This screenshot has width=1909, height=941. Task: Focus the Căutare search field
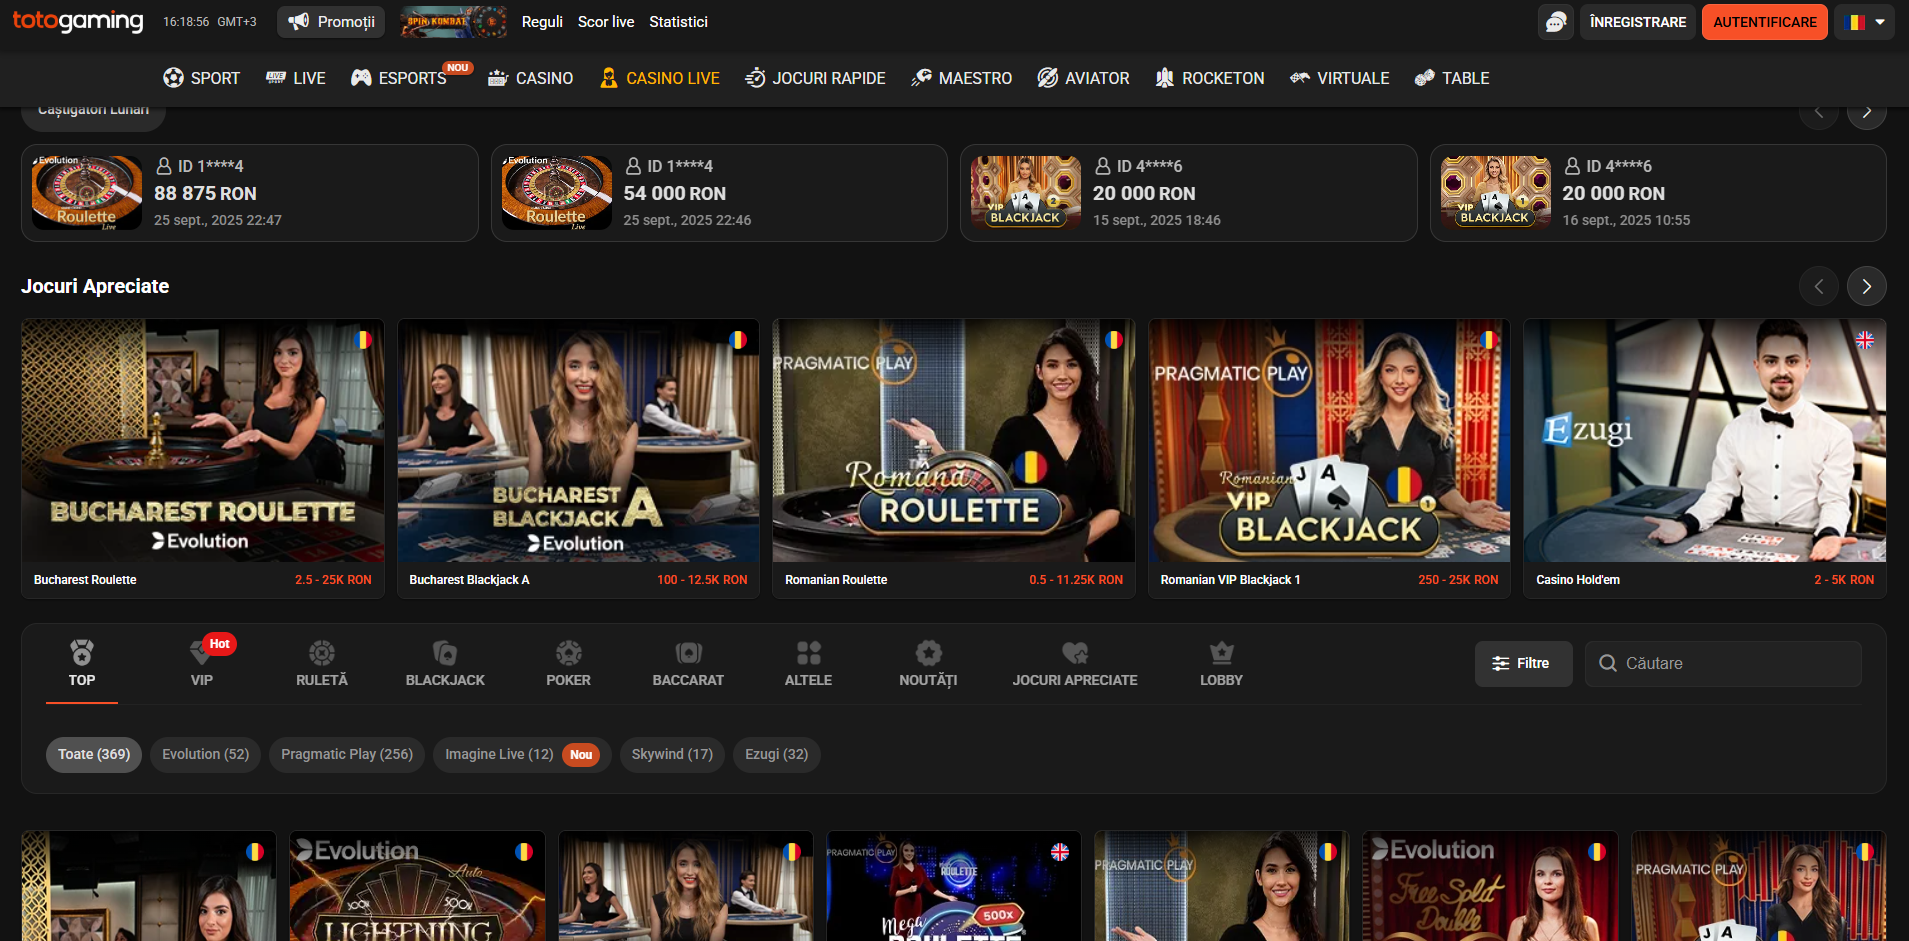click(1735, 664)
